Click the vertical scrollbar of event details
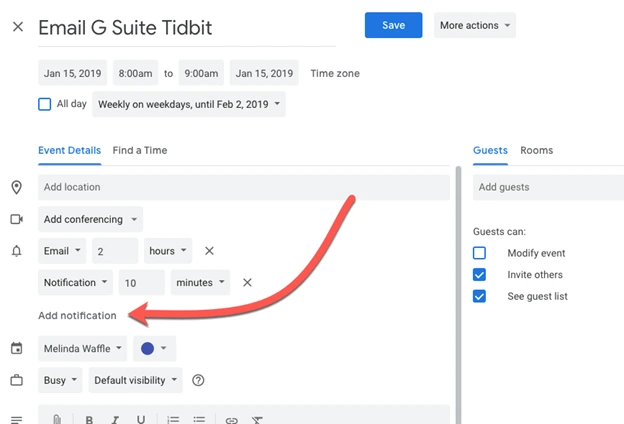This screenshot has height=424, width=624. click(458, 295)
